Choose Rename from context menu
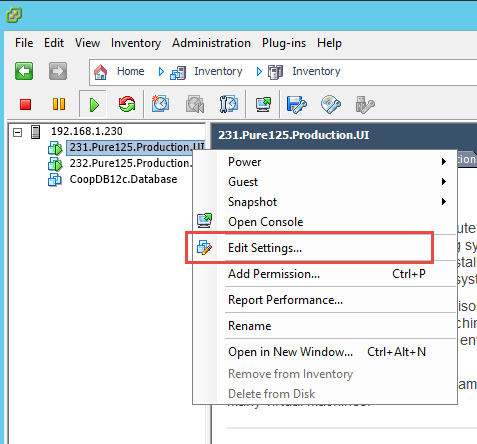 click(x=250, y=326)
